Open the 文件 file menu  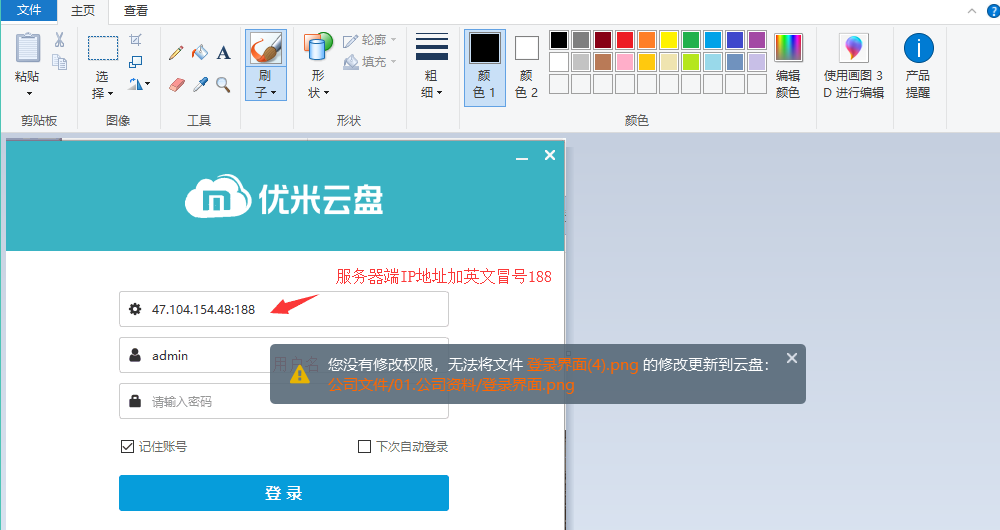tap(29, 10)
